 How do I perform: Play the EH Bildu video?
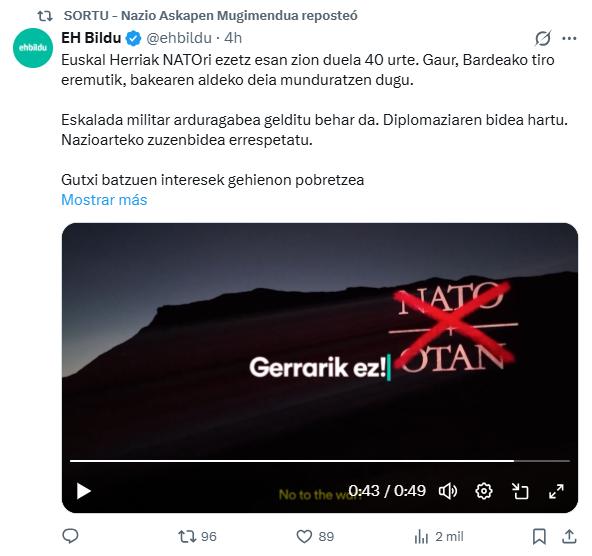(84, 491)
